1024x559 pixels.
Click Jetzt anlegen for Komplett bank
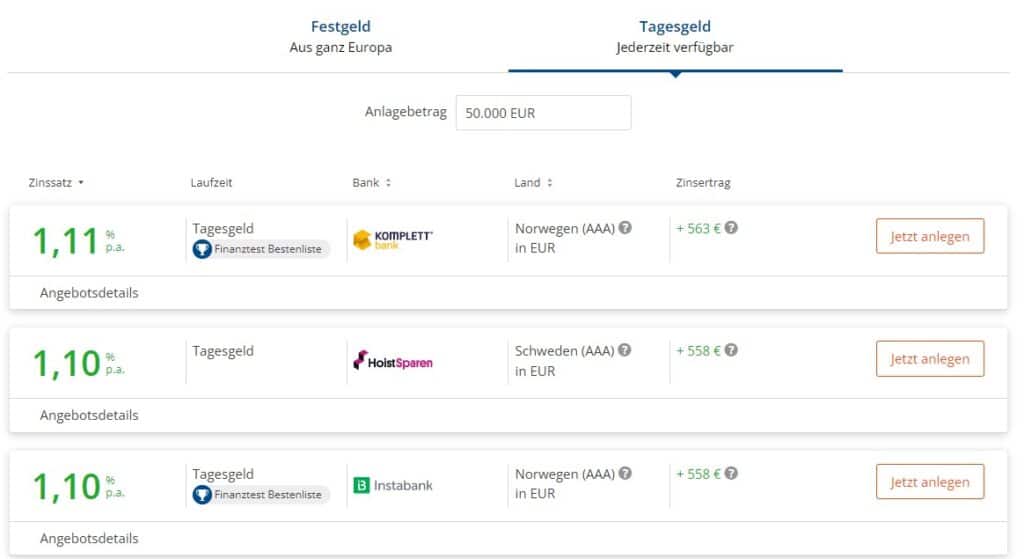(930, 236)
